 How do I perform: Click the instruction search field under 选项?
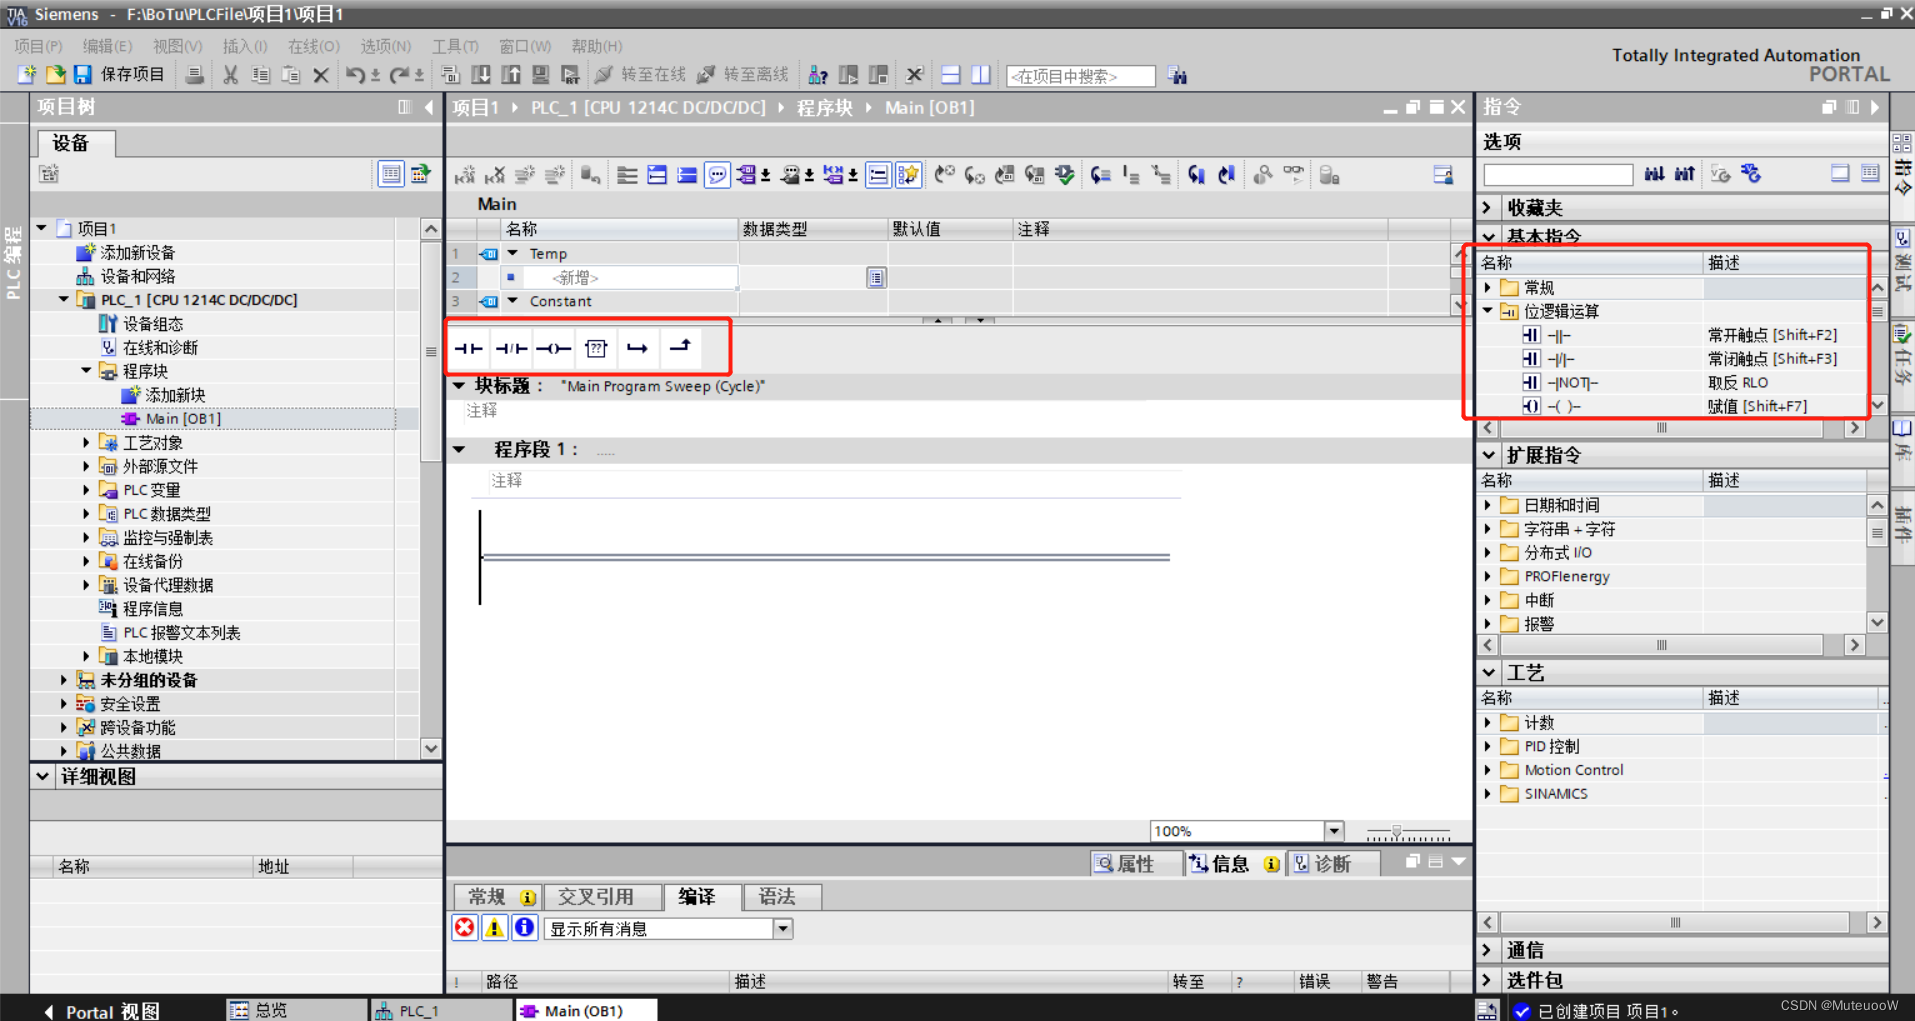tap(1557, 174)
